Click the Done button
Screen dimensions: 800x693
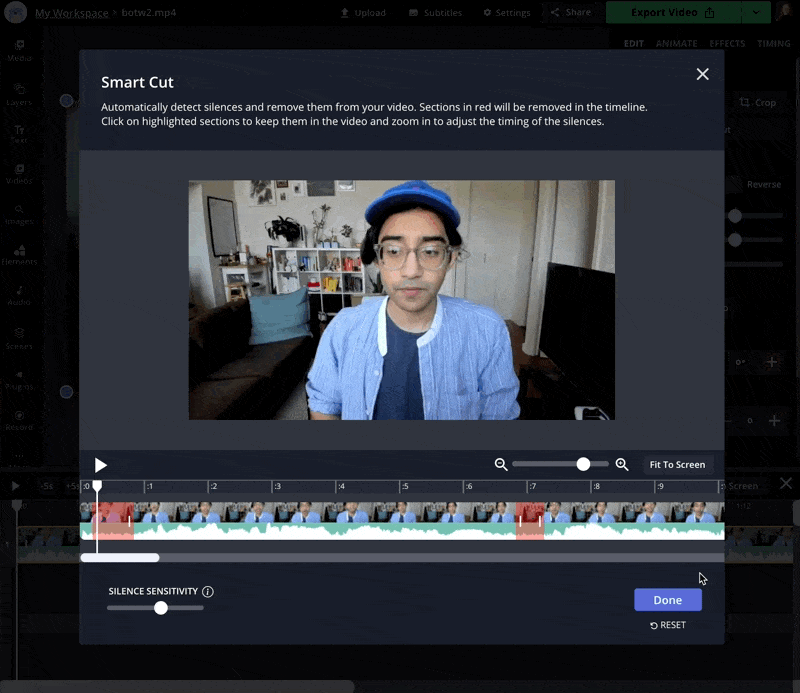pyautogui.click(x=668, y=600)
